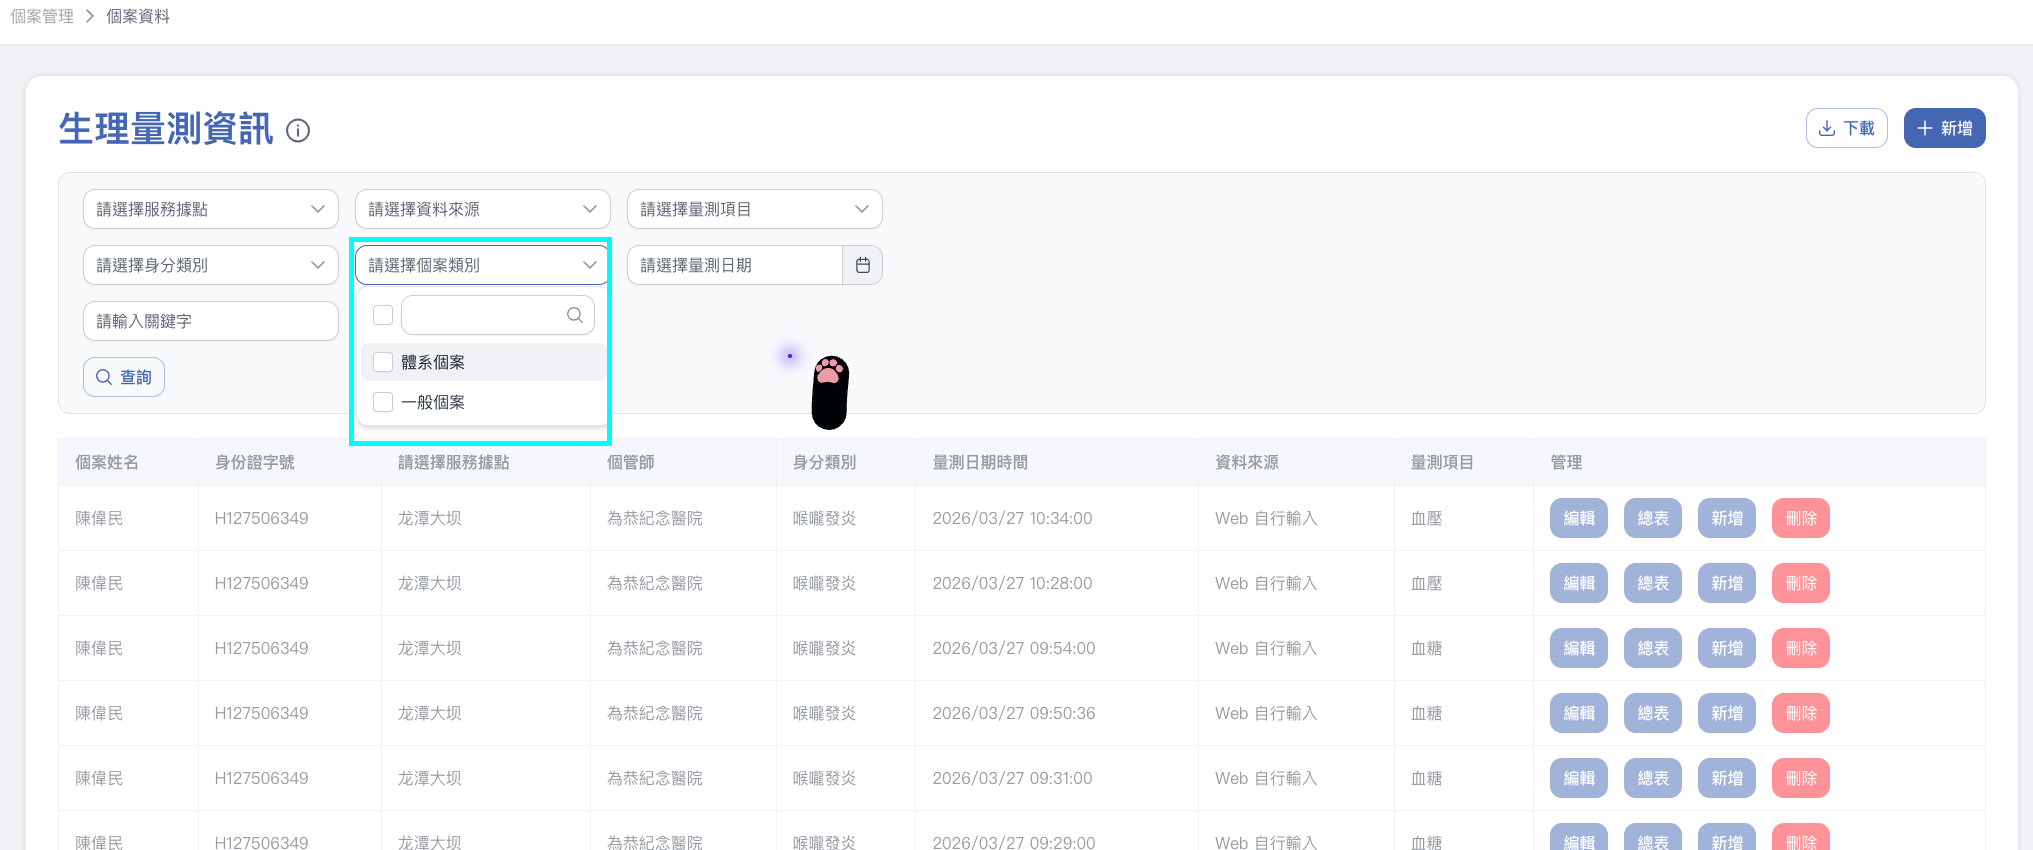Screen dimensions: 2033x850
Task: Click the info icon beside 生理量測資訊 title
Action: pos(298,131)
